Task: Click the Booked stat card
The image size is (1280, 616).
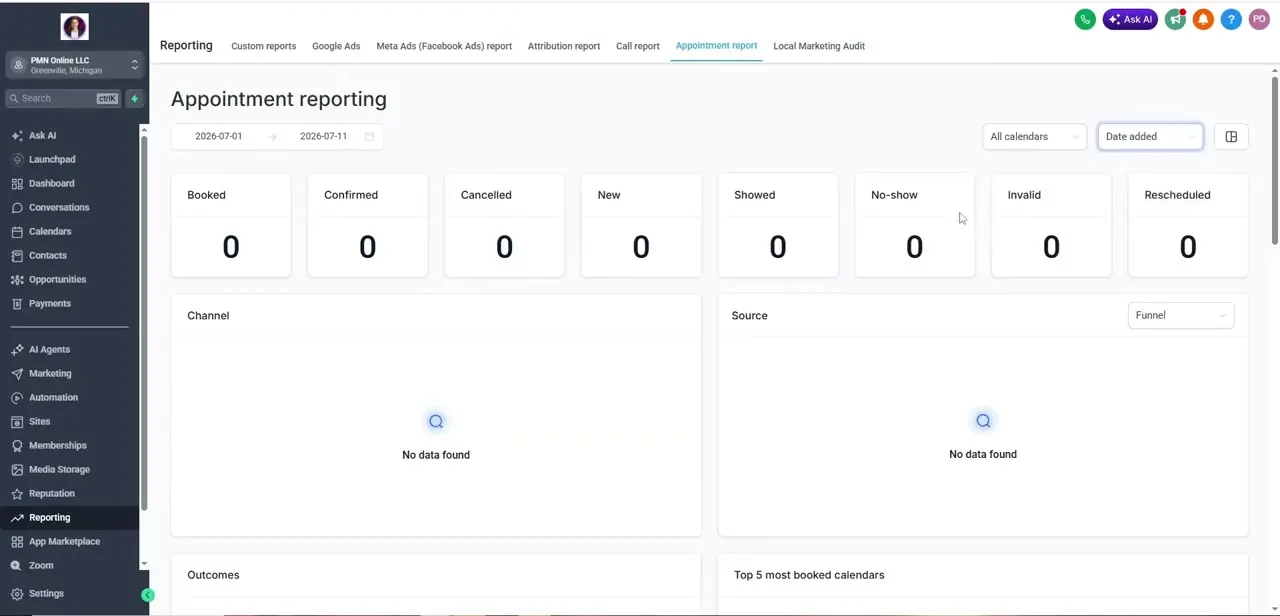Action: pyautogui.click(x=231, y=225)
